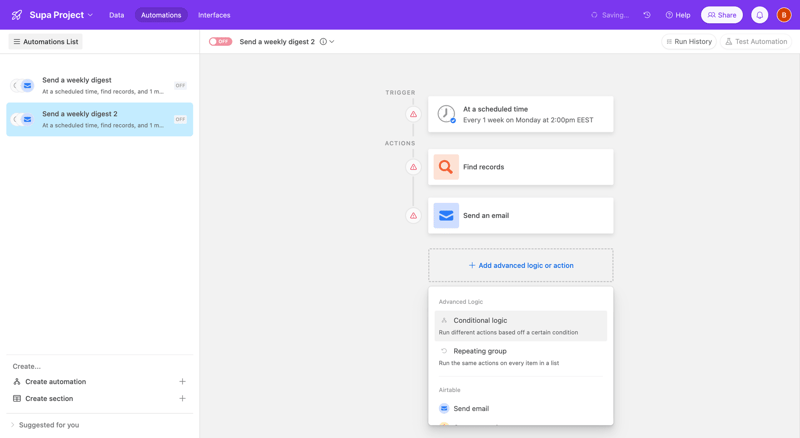Expand the automation name options chevron
Viewport: 800px width, 438px height.
[332, 41]
